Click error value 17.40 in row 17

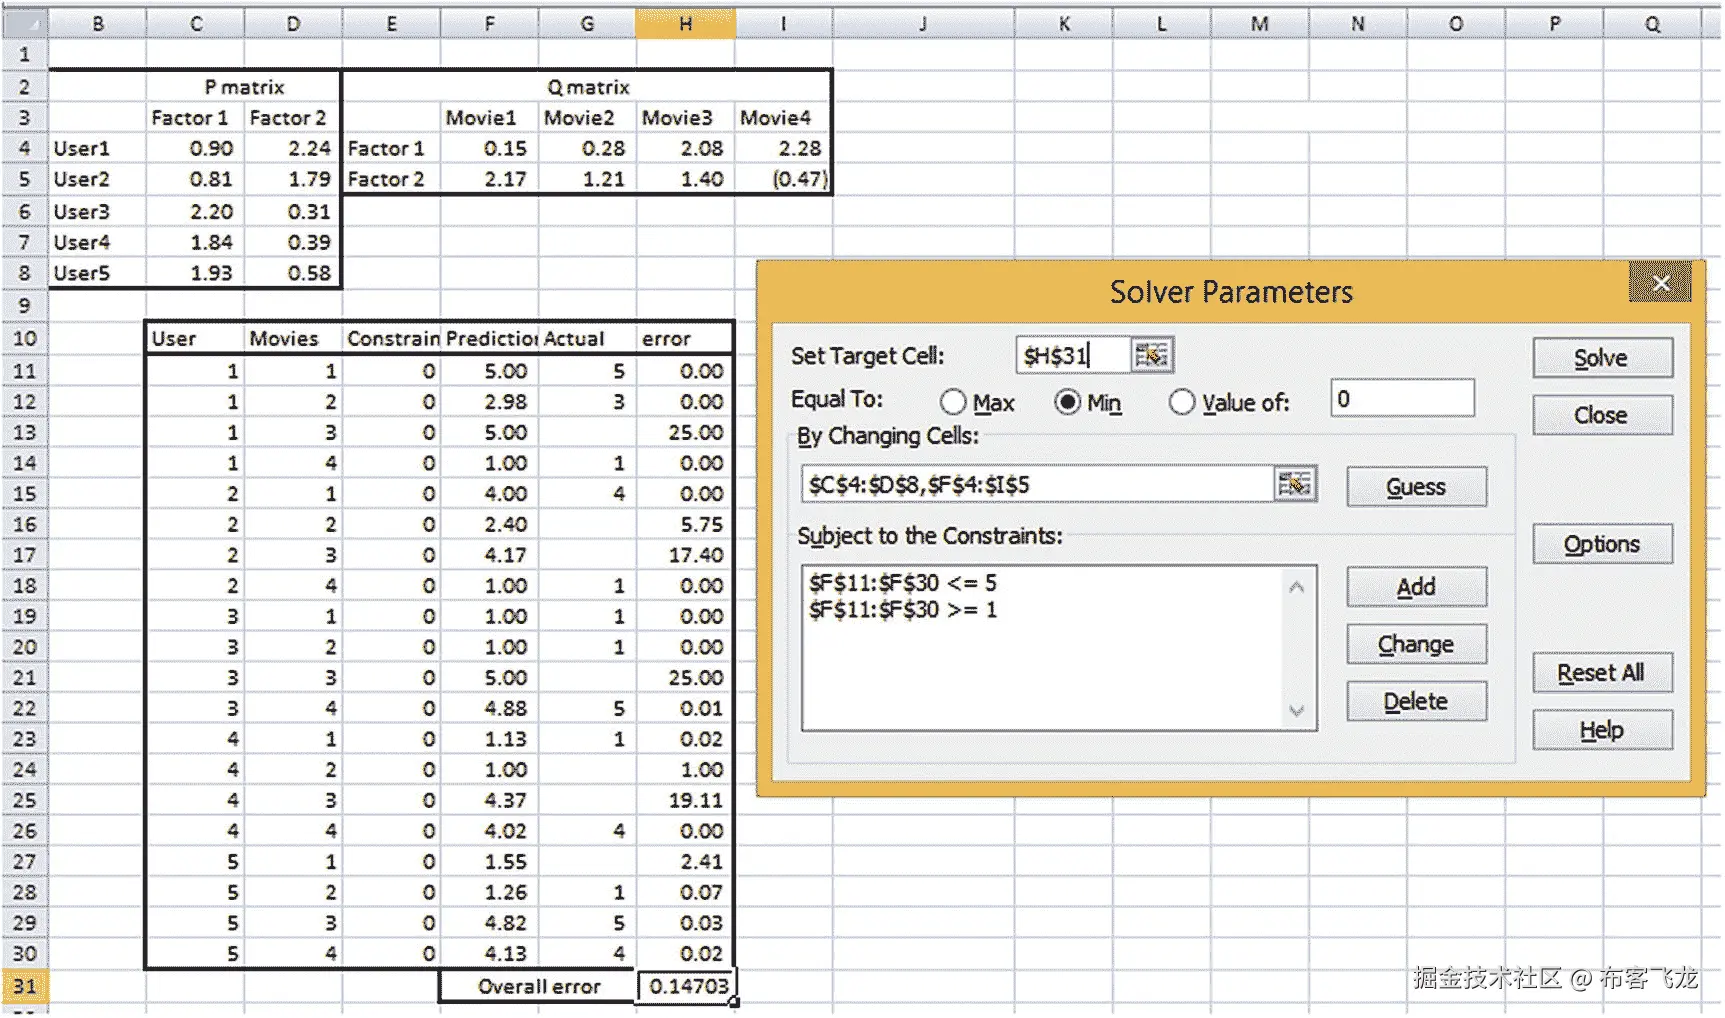(x=686, y=555)
